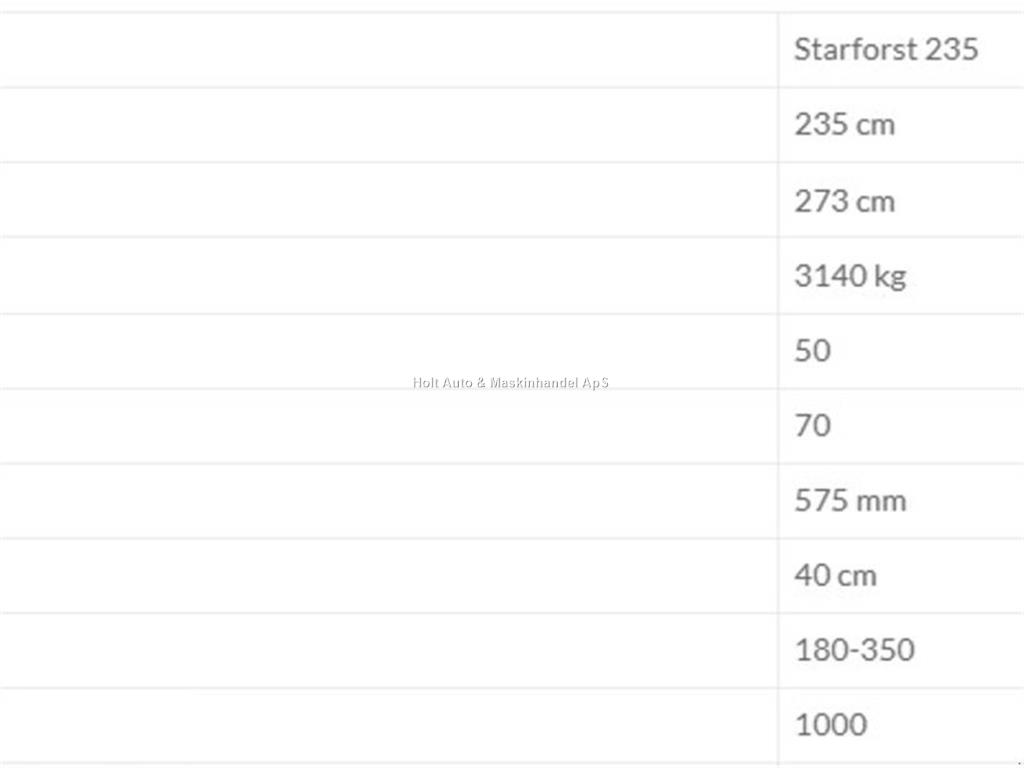Click the Starforst 235 header cell
Image resolution: width=1024 pixels, height=768 pixels.
[901, 50]
